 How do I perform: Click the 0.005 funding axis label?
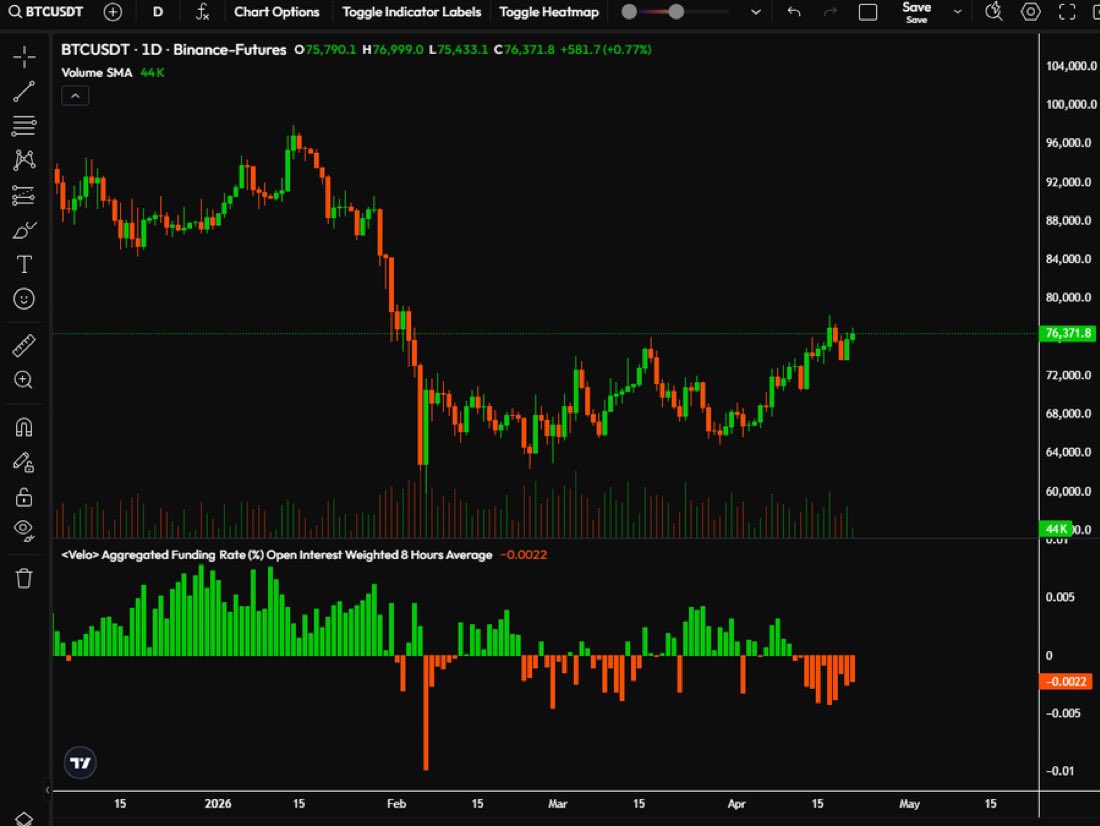pos(1060,597)
